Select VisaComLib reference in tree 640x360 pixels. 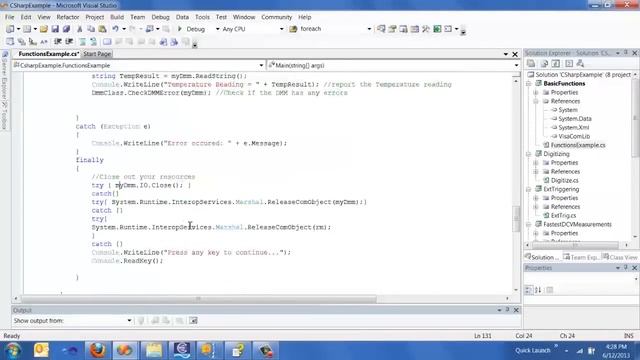[574, 136]
